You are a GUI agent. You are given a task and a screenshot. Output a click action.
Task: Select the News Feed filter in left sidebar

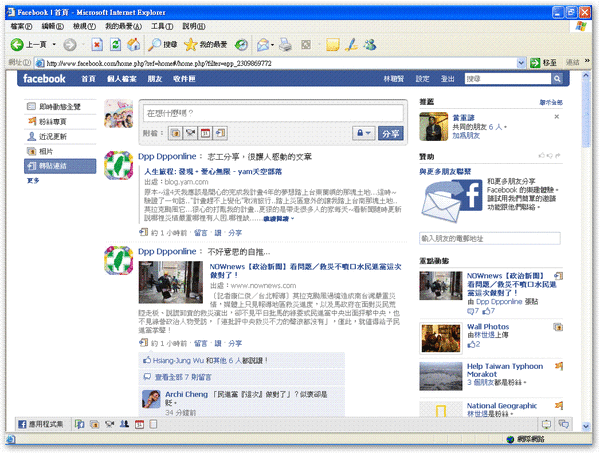(x=60, y=106)
